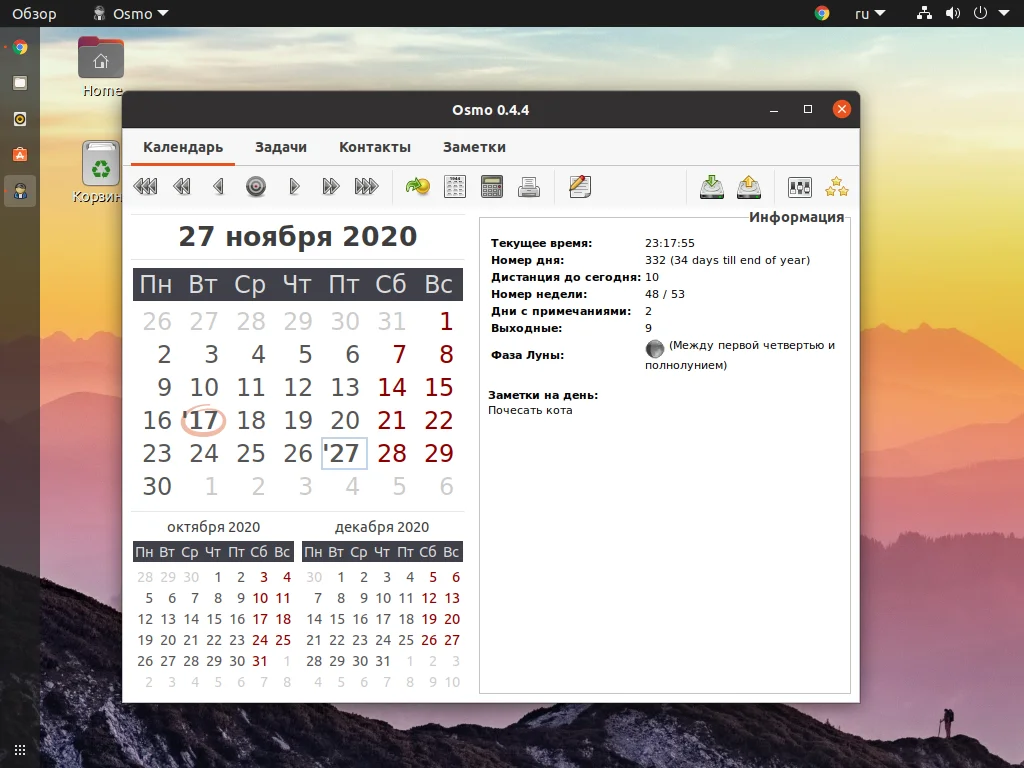Click the moon phase icon
The image size is (1024, 768).
click(x=654, y=349)
